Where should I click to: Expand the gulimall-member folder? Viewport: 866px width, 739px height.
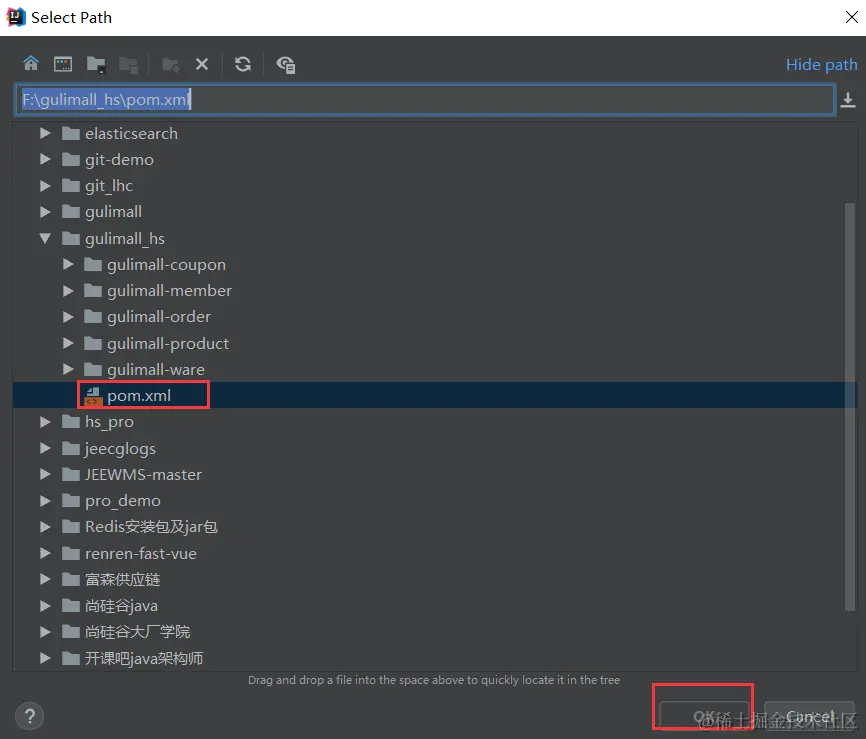click(x=68, y=291)
